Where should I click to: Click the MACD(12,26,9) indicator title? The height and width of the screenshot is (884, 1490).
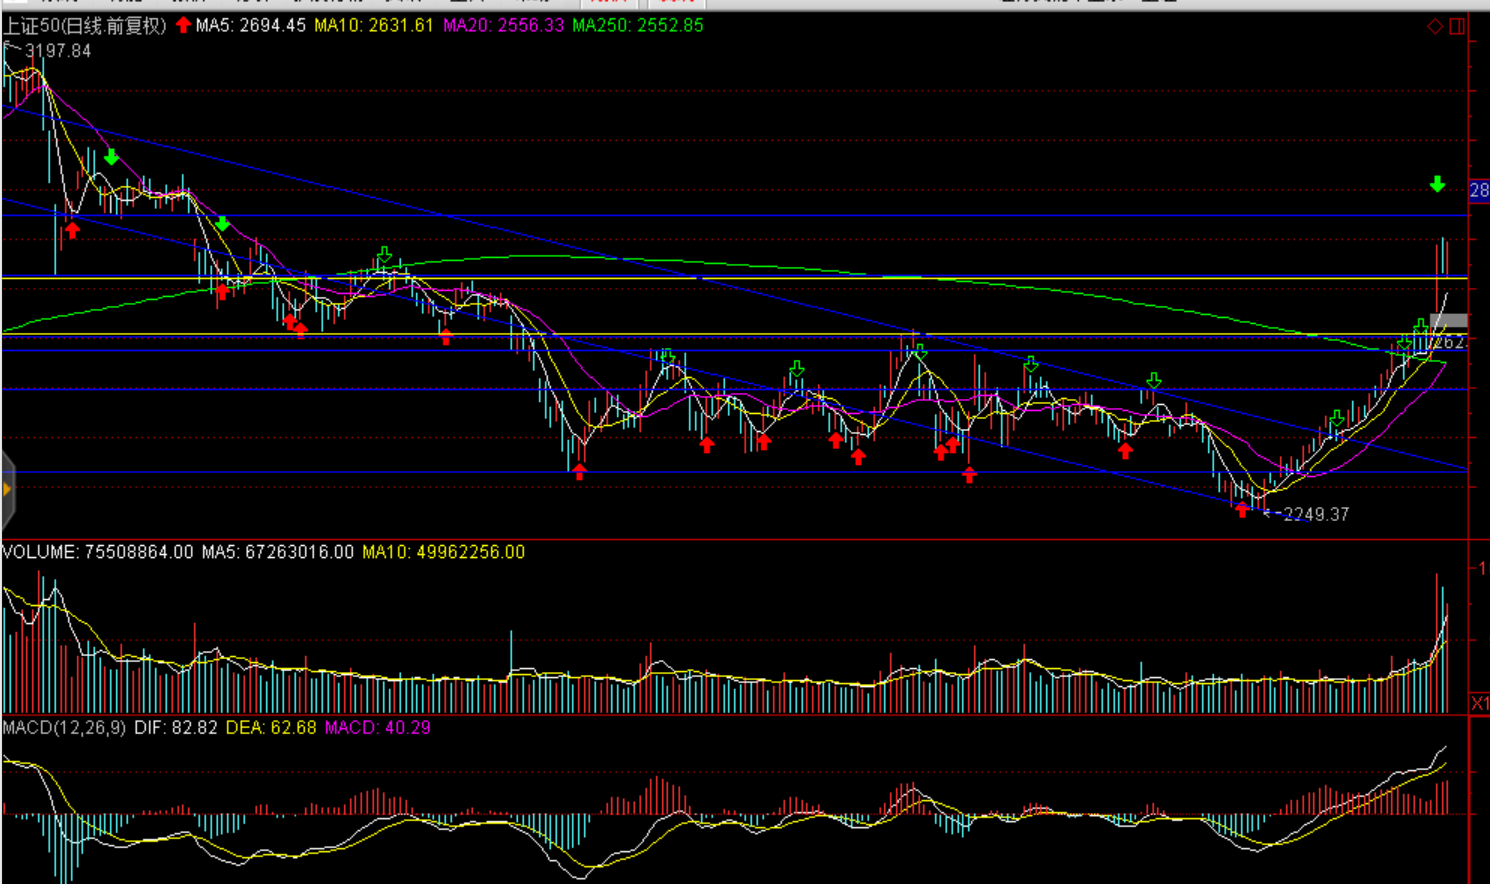point(64,728)
